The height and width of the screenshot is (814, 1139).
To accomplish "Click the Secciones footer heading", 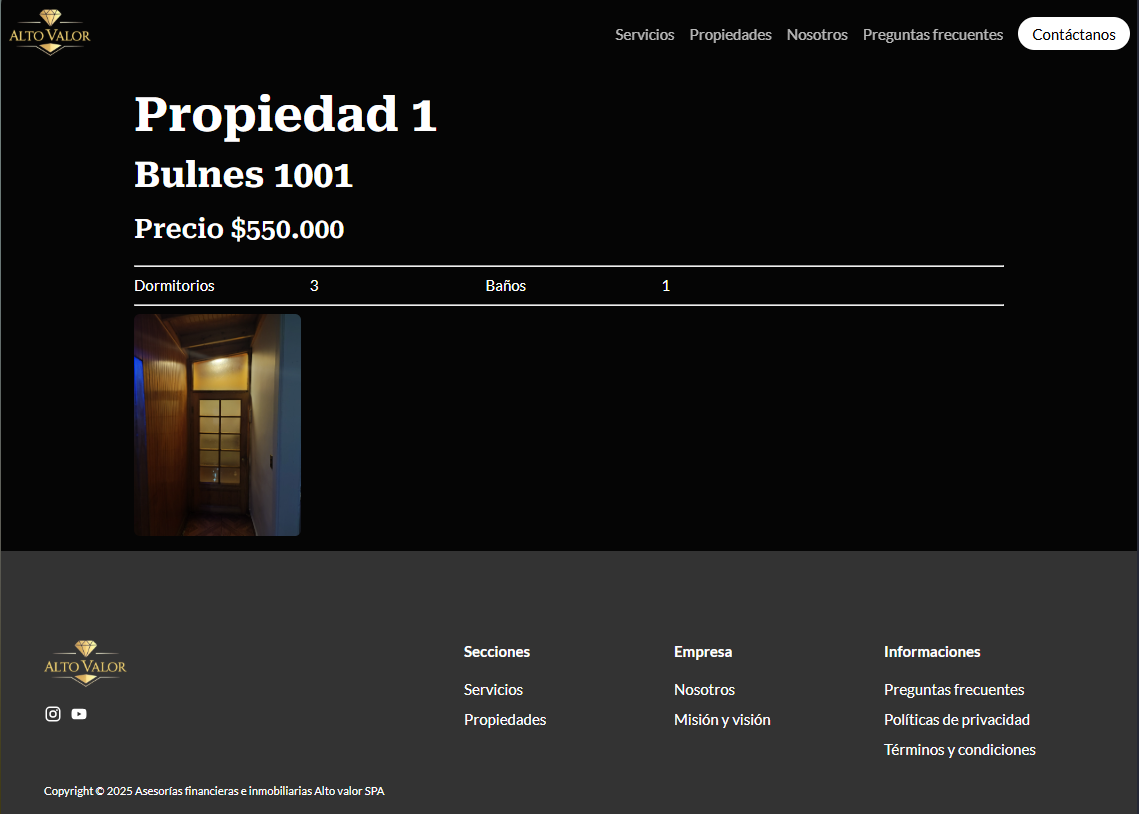I will pos(497,651).
